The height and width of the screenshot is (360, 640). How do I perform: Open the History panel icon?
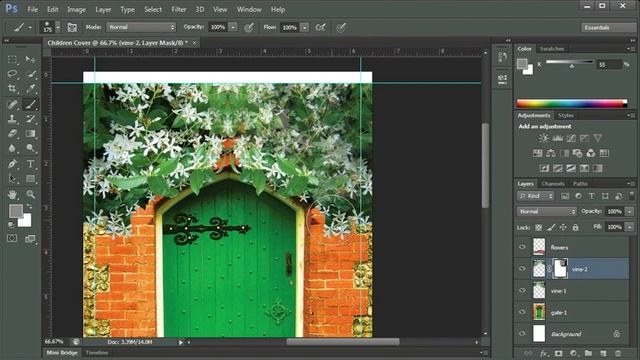(502, 57)
